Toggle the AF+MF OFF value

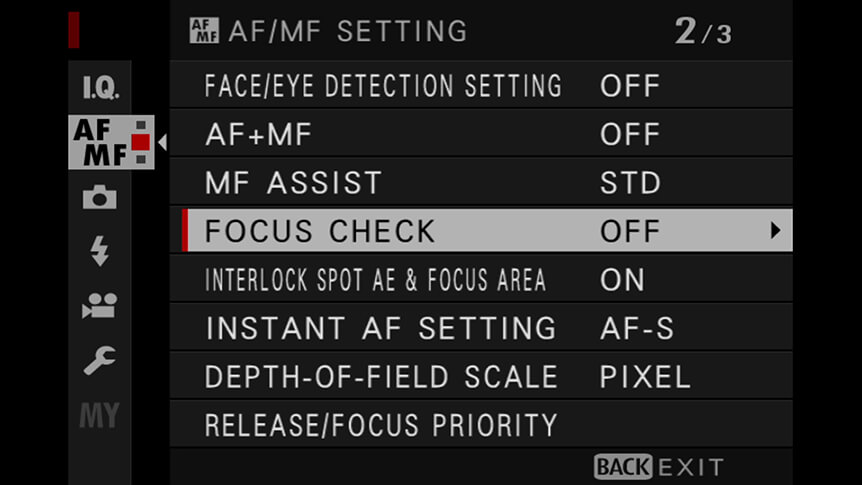pyautogui.click(x=629, y=135)
